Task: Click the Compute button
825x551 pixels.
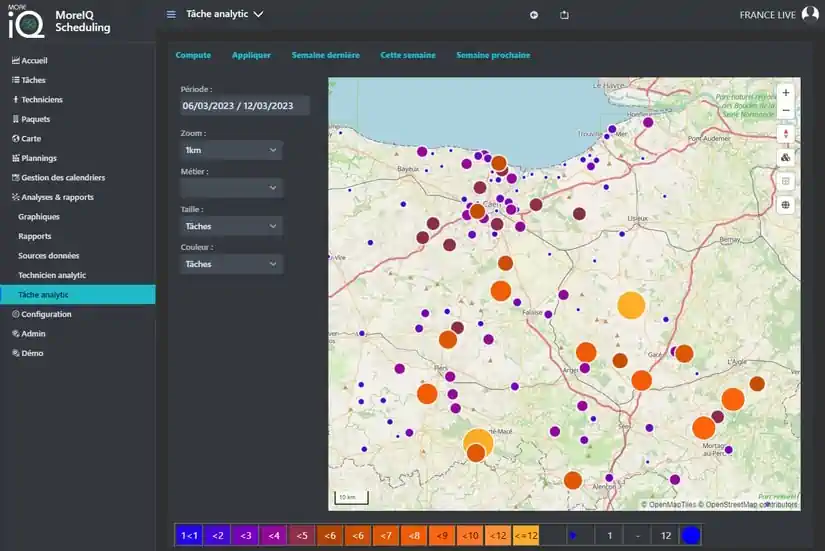Action: (193, 55)
